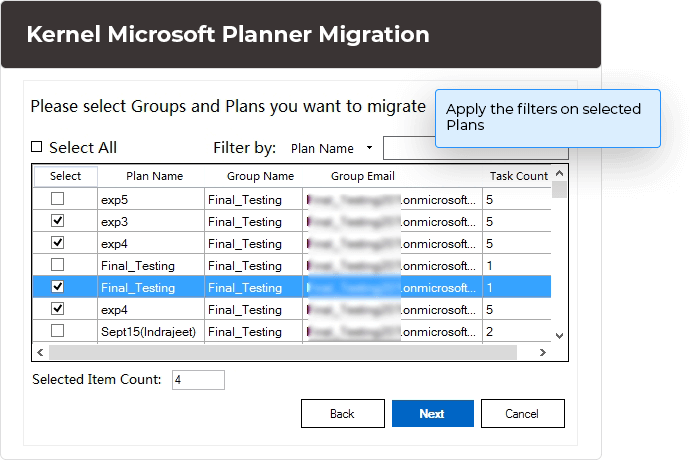Click the Back button
The height and width of the screenshot is (460, 700).
[342, 414]
